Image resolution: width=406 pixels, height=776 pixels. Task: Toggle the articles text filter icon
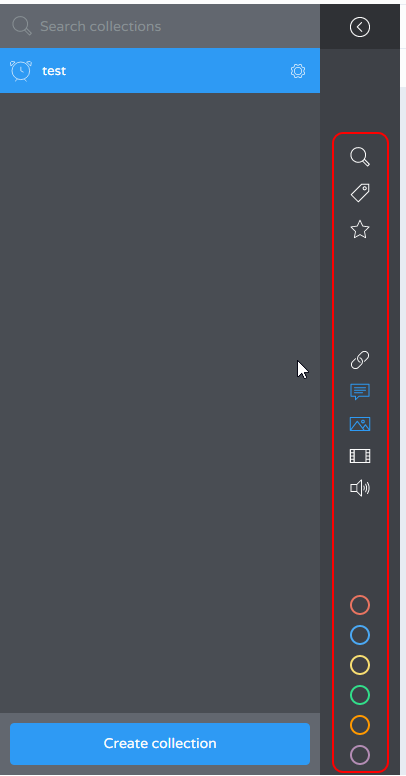[360, 391]
